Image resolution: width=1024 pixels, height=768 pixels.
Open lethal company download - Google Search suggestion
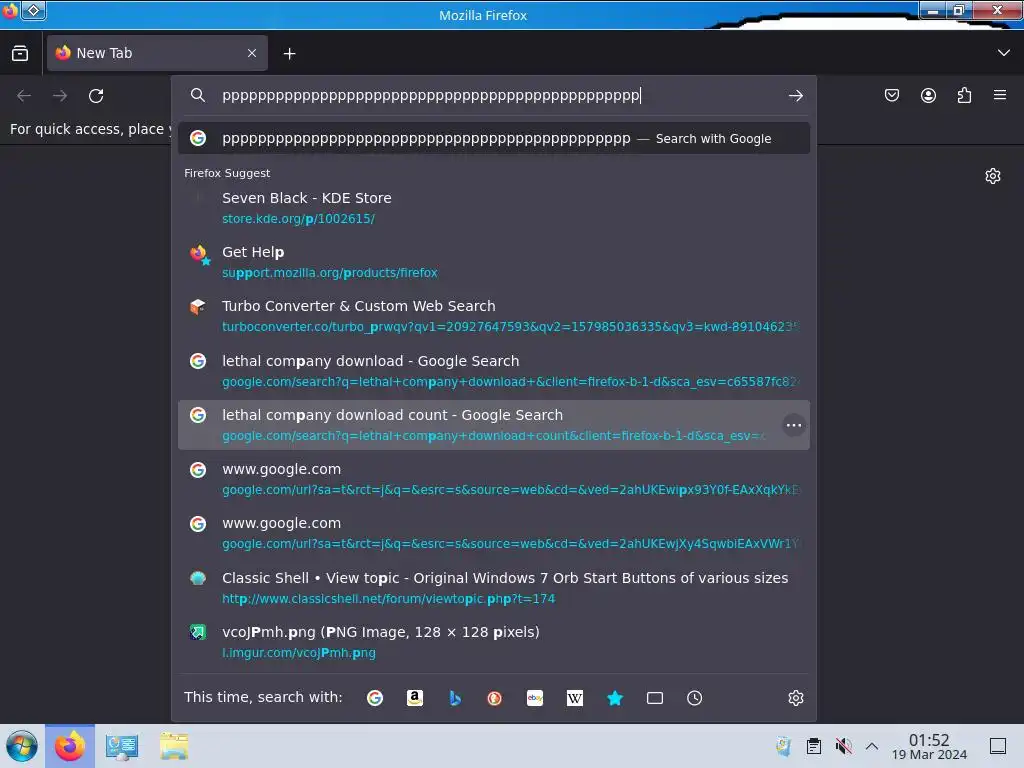pos(494,371)
